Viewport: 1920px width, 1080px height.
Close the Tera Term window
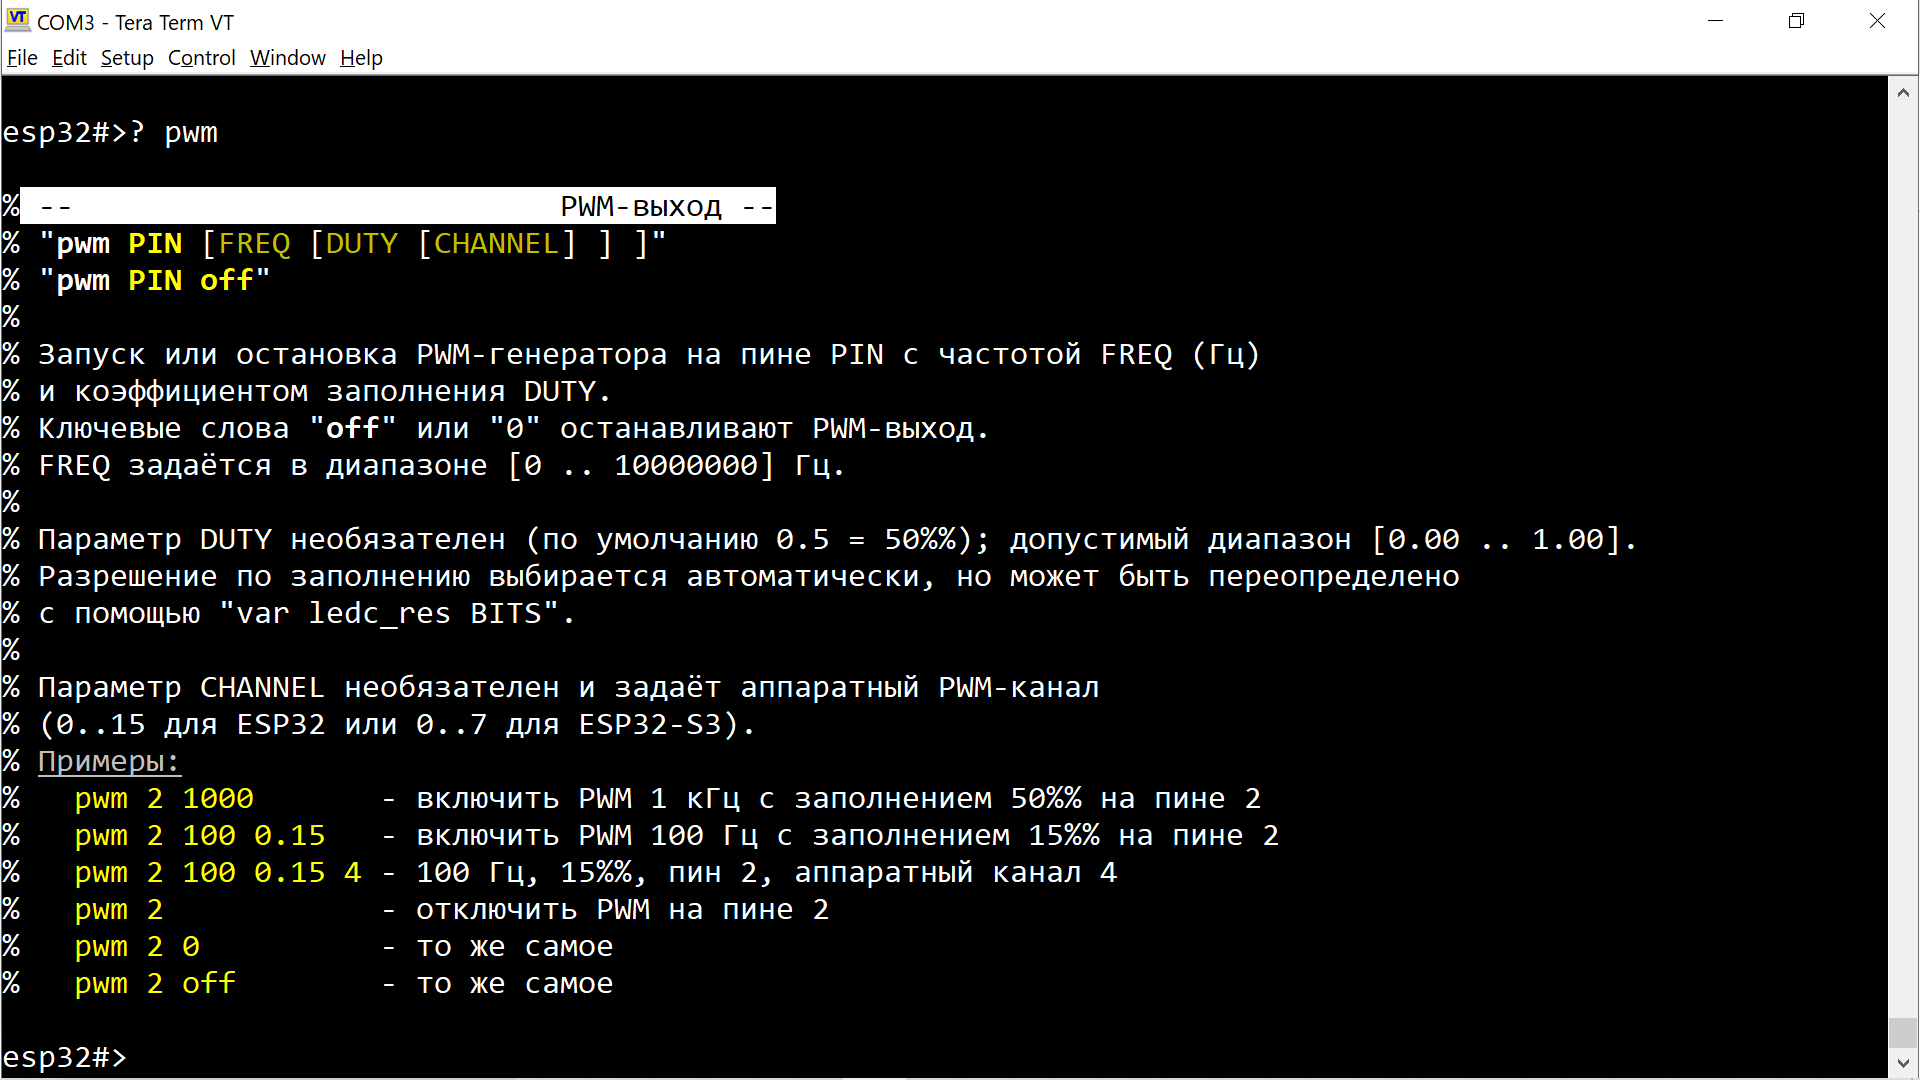point(1878,21)
